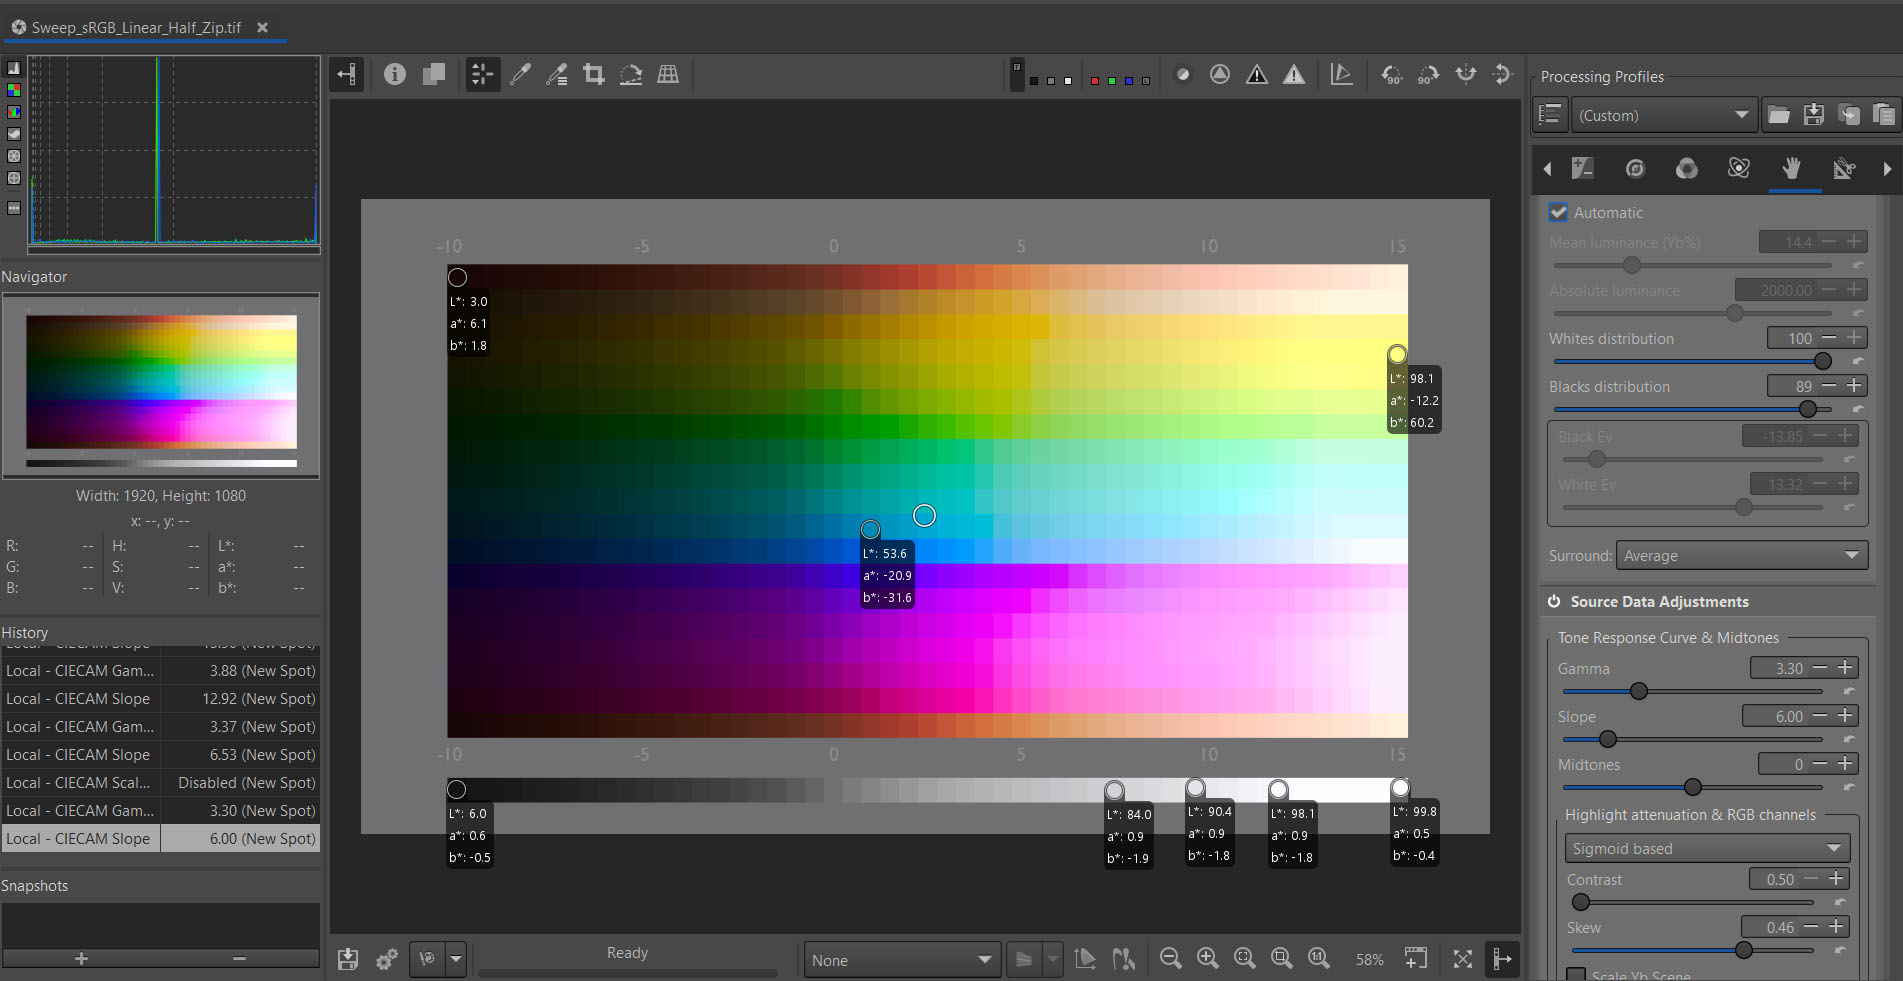The width and height of the screenshot is (1903, 981).
Task: Rotate the image 90 degrees left
Action: click(x=1391, y=74)
